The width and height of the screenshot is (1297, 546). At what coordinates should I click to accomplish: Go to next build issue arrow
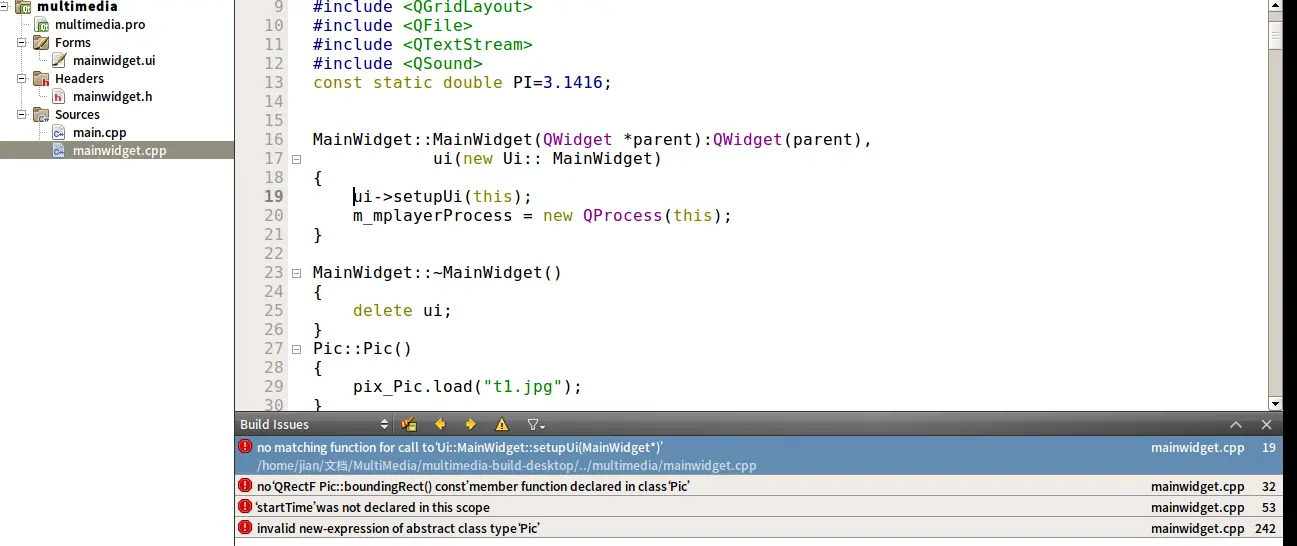click(470, 424)
